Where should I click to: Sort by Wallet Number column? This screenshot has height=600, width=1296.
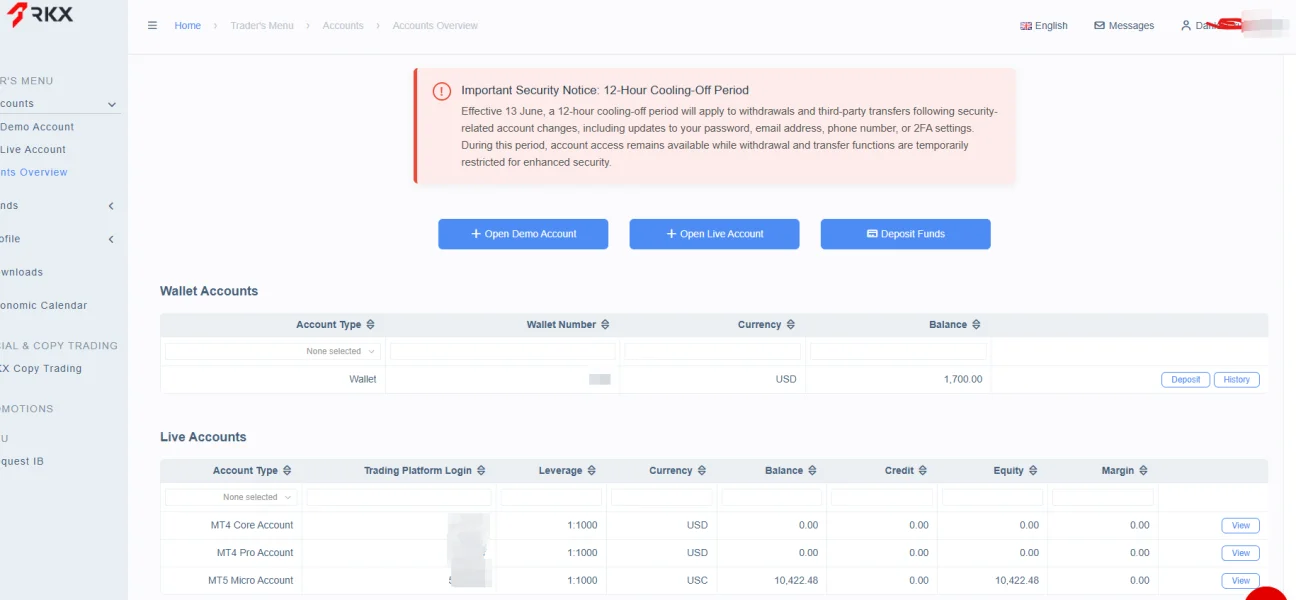(605, 325)
